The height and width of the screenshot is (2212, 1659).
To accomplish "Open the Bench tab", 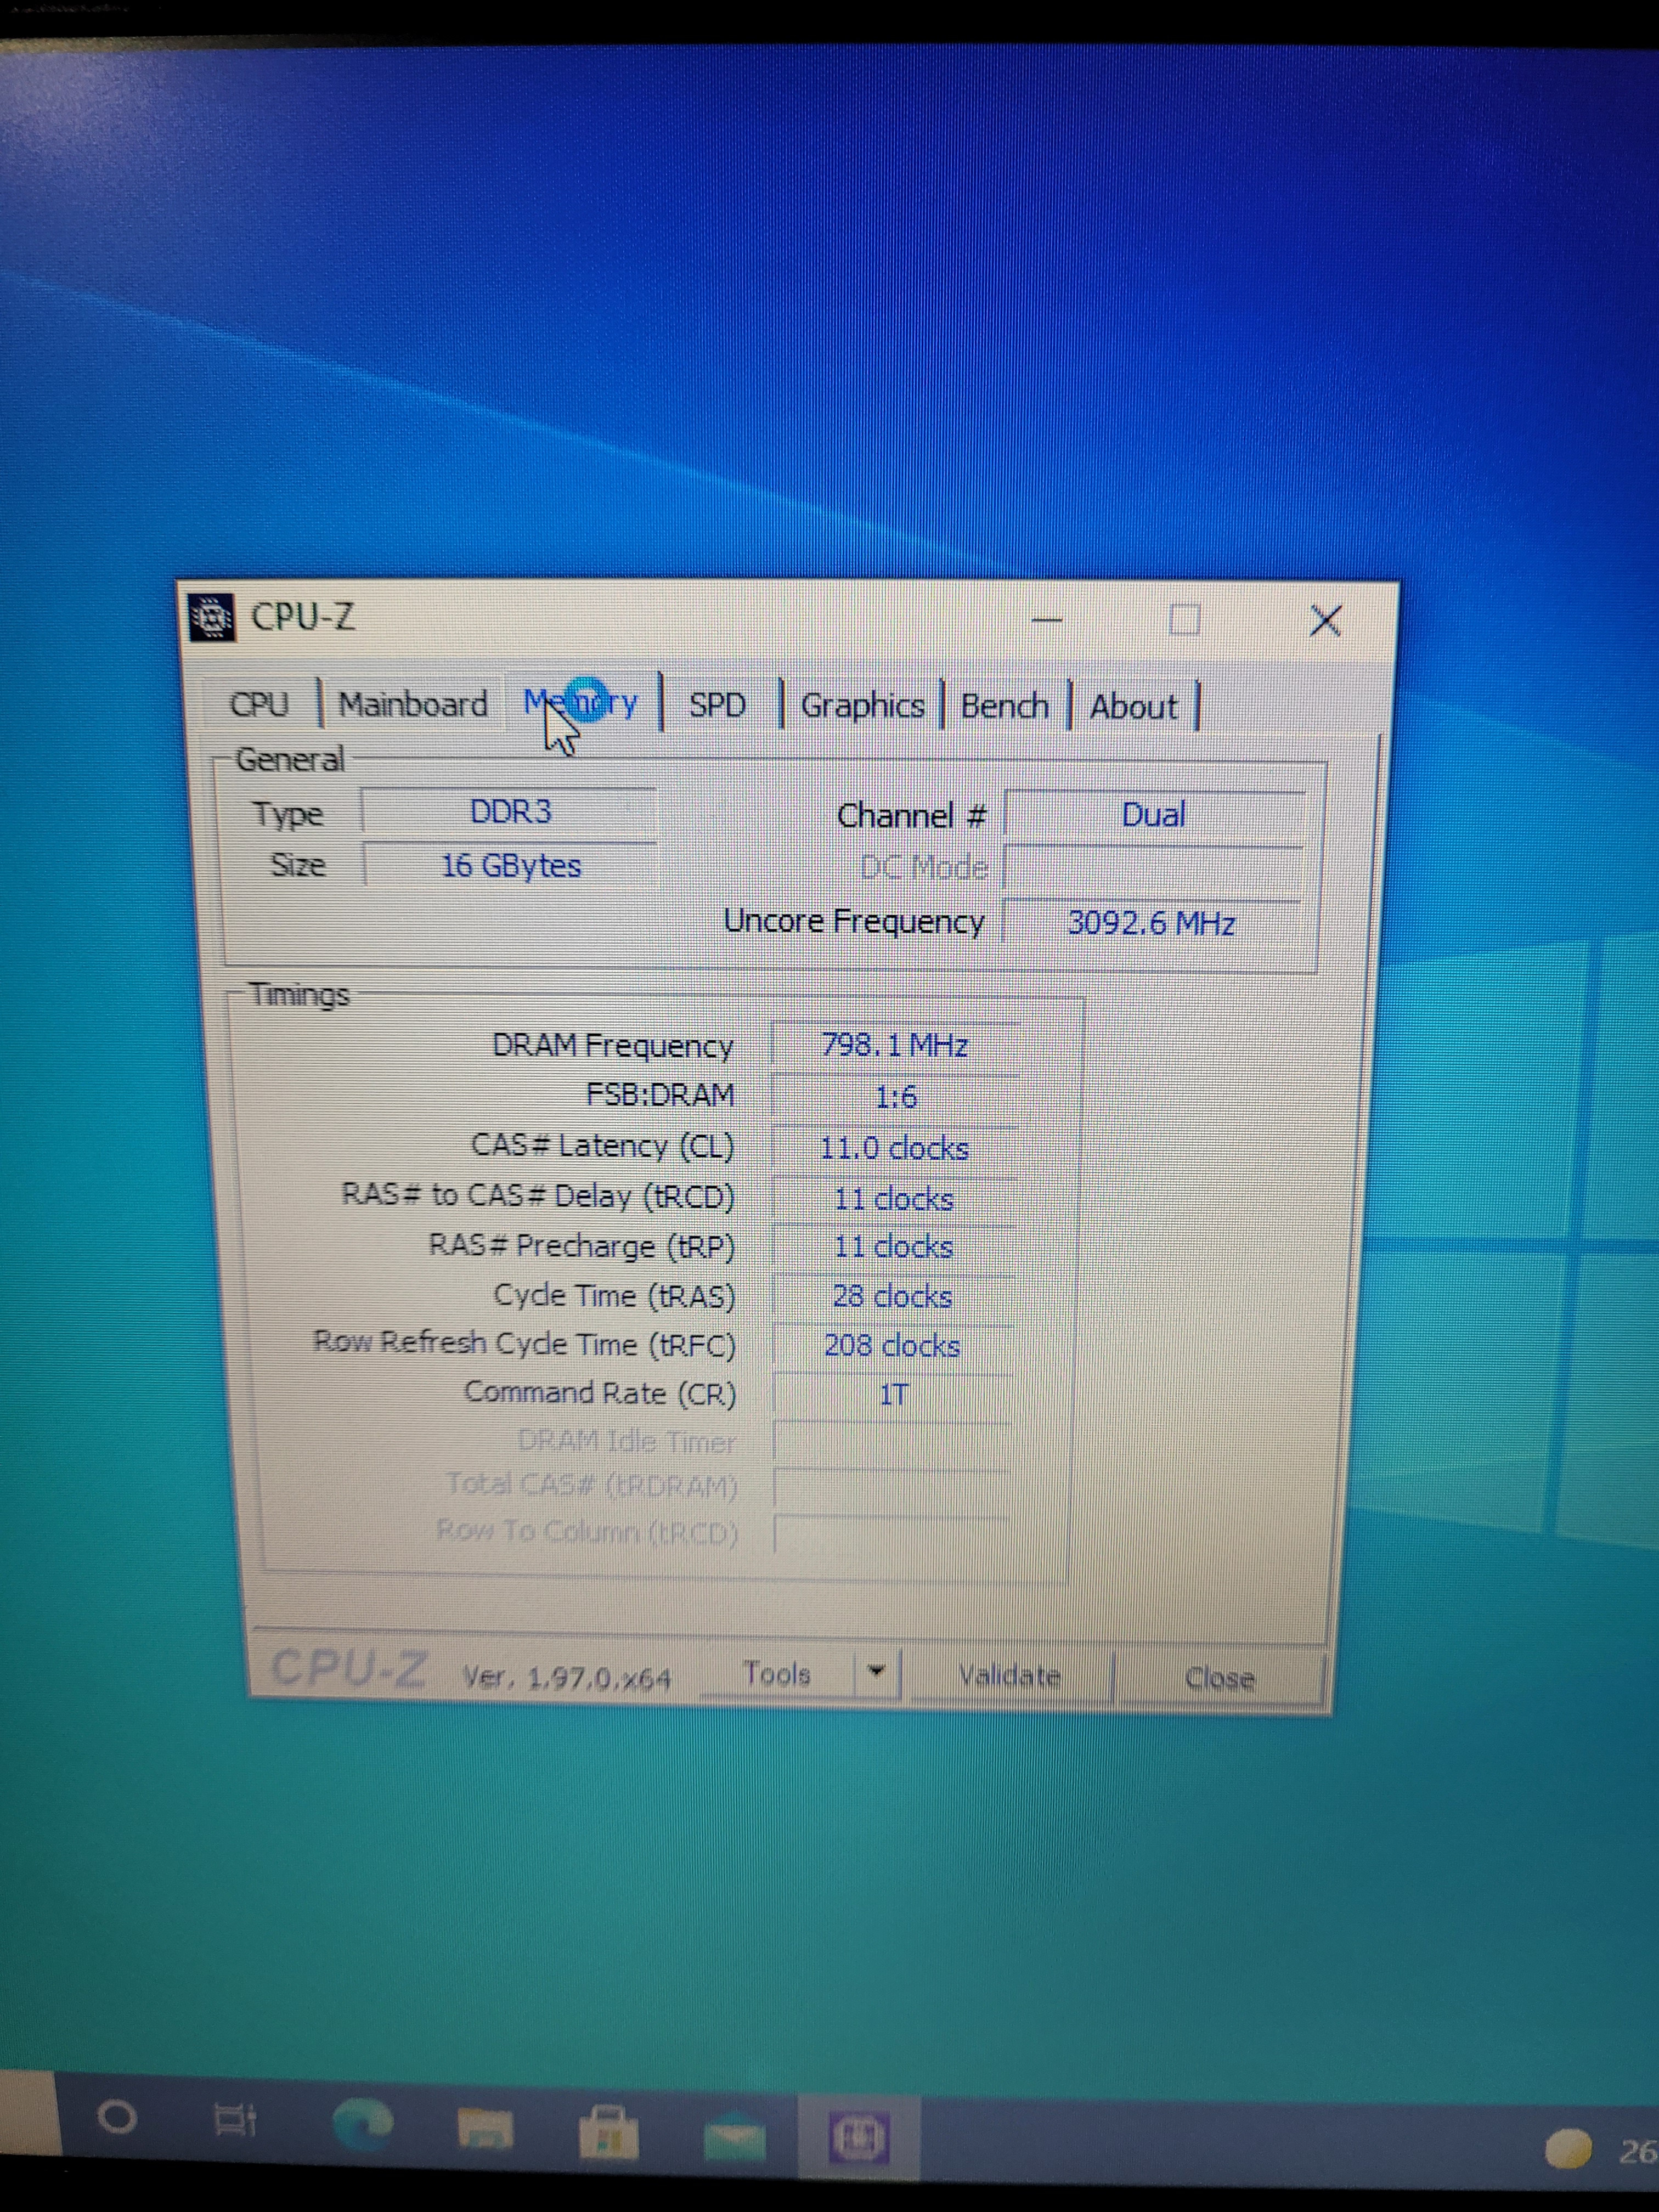I will (x=1004, y=706).
